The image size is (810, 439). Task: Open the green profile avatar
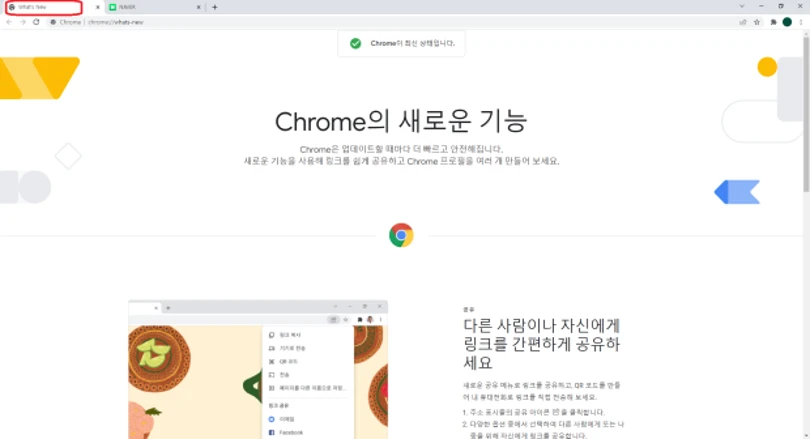[x=787, y=22]
